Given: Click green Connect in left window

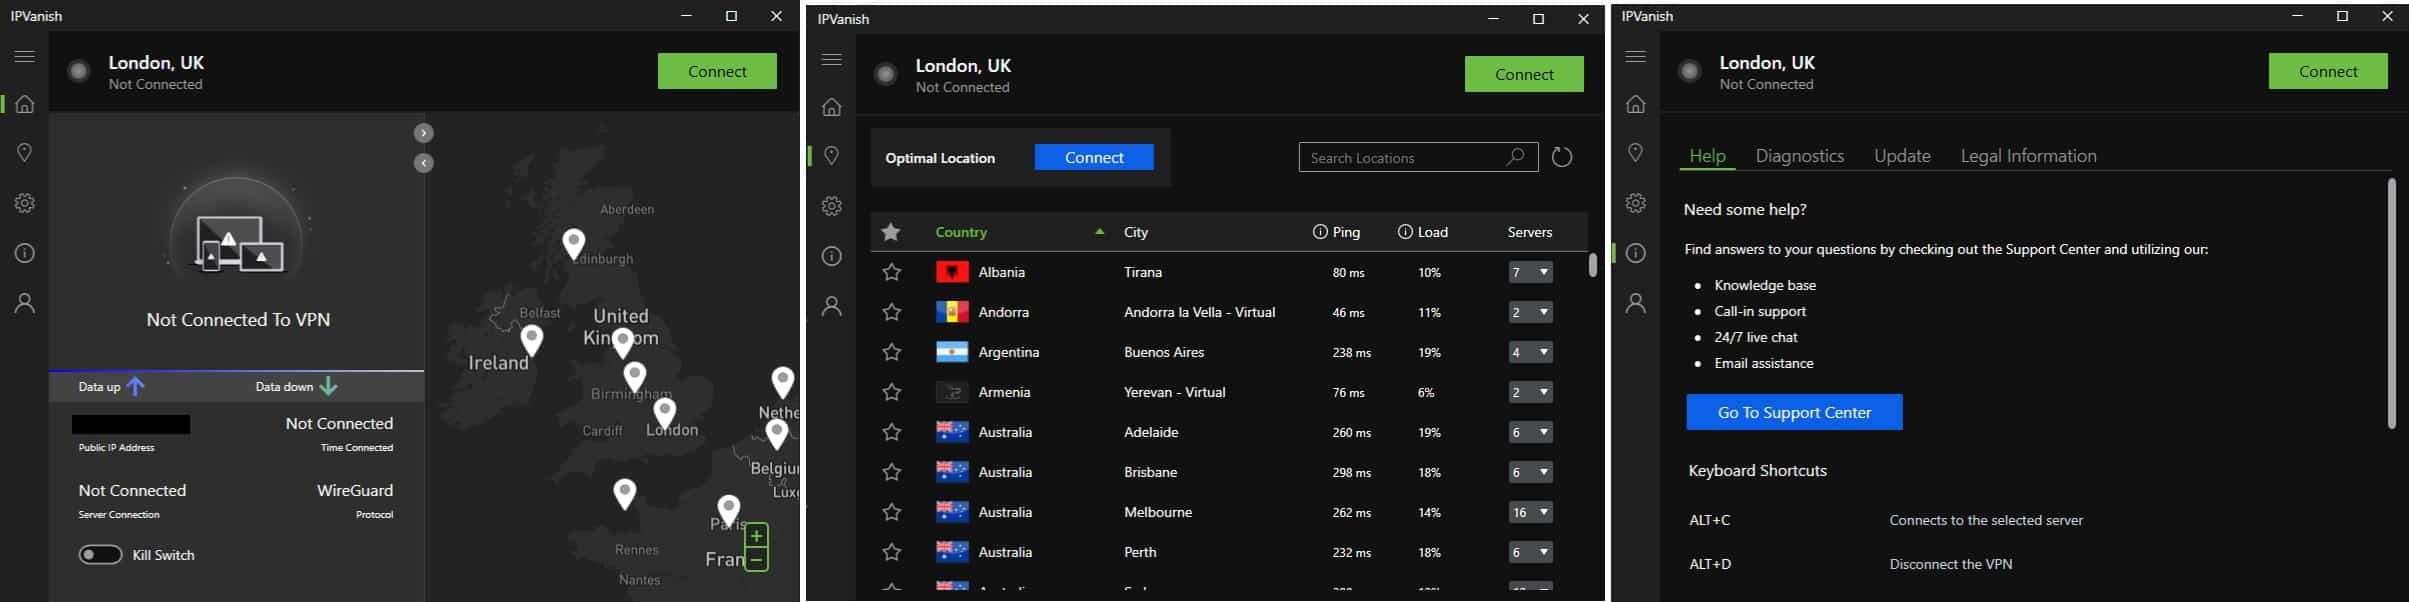Looking at the screenshot, I should coord(717,71).
